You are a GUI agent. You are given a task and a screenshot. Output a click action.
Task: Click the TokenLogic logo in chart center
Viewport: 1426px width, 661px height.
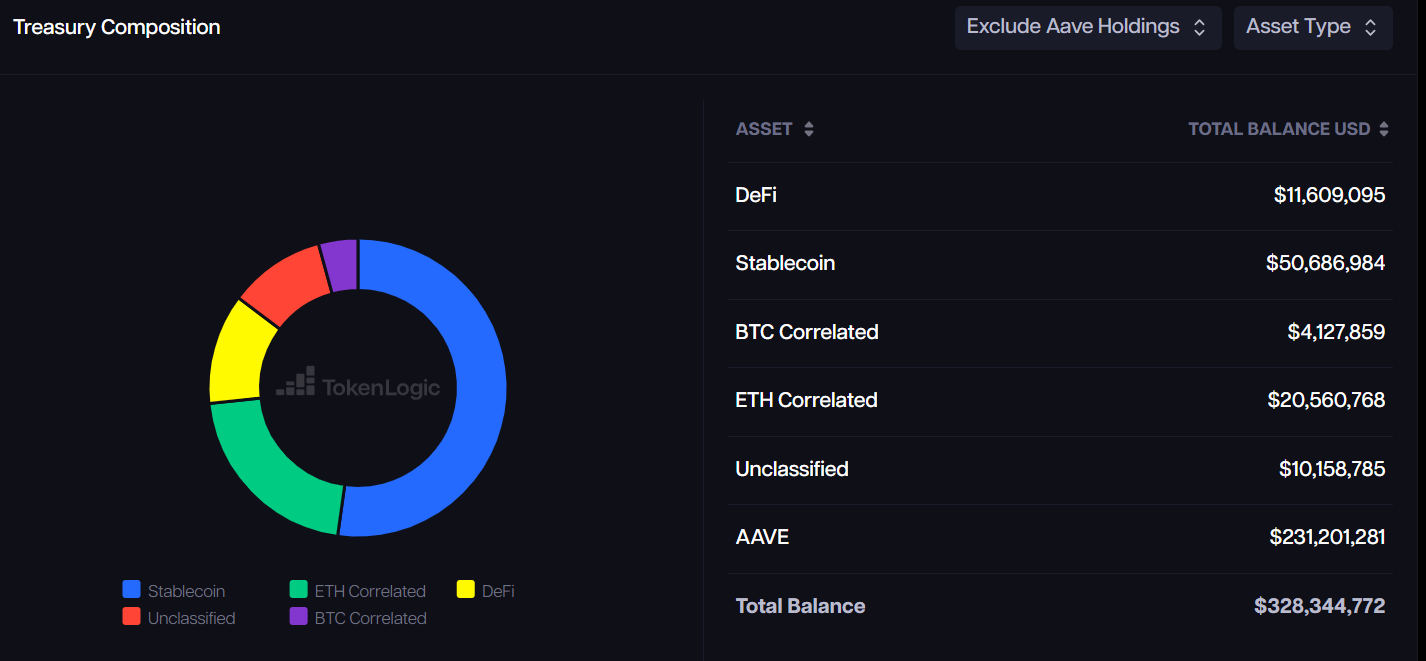click(358, 385)
